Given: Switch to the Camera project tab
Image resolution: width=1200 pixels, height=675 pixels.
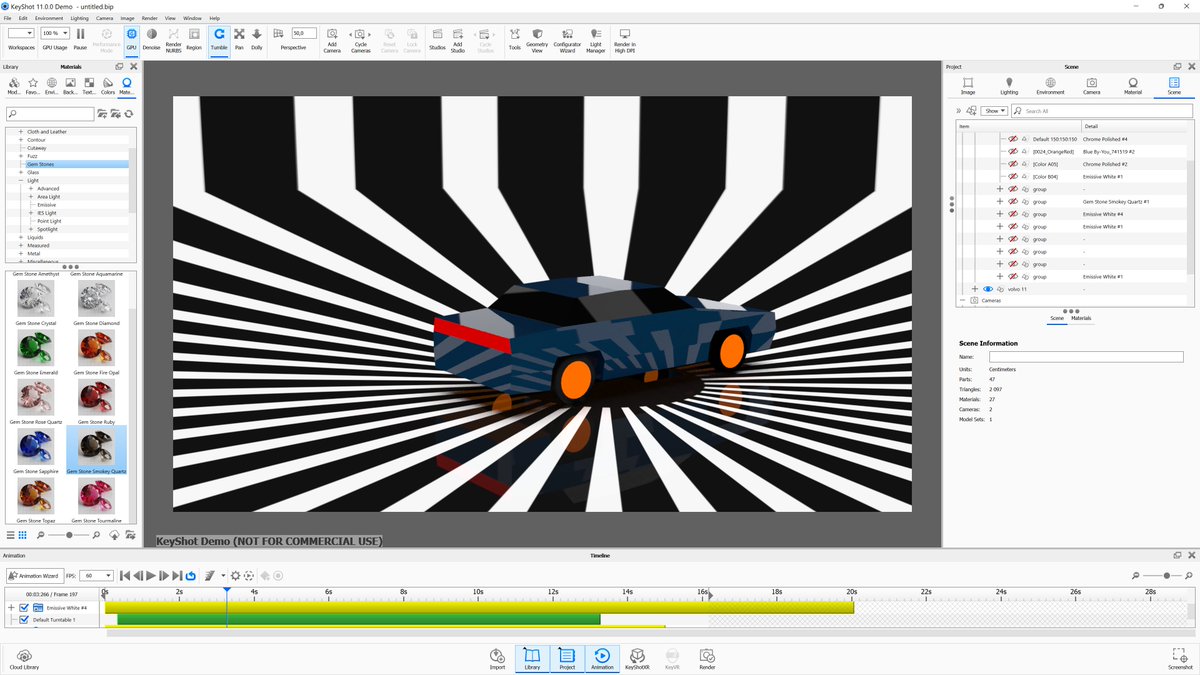Looking at the screenshot, I should click(x=1091, y=86).
